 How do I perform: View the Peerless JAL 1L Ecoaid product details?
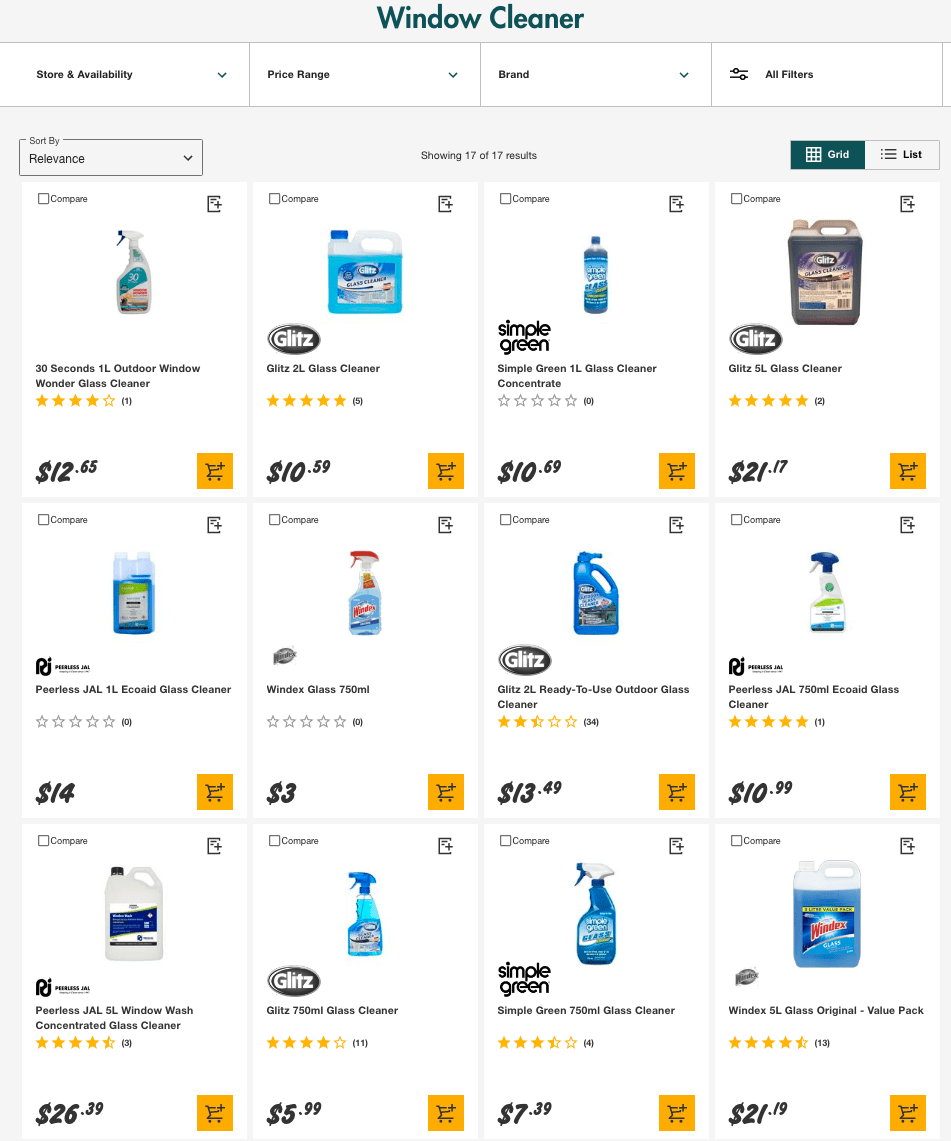[x=134, y=689]
